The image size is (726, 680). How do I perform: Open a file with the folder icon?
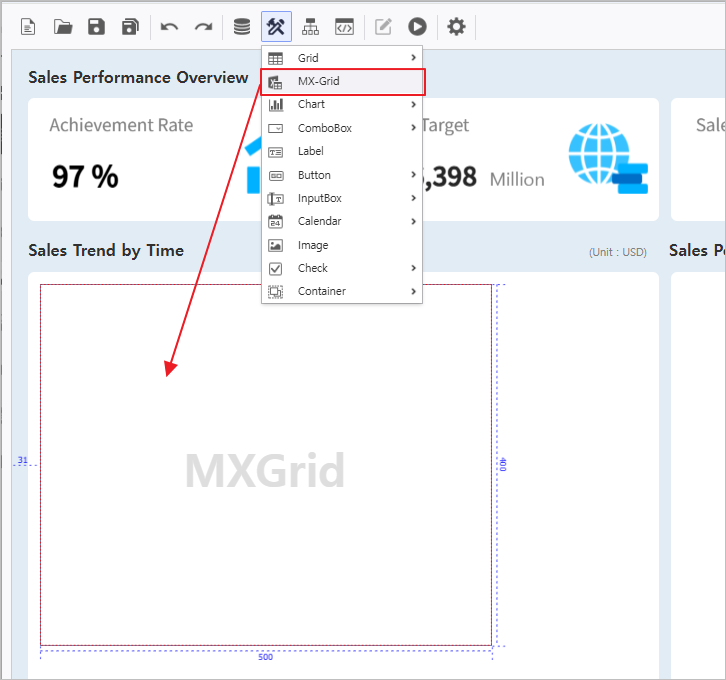click(63, 27)
